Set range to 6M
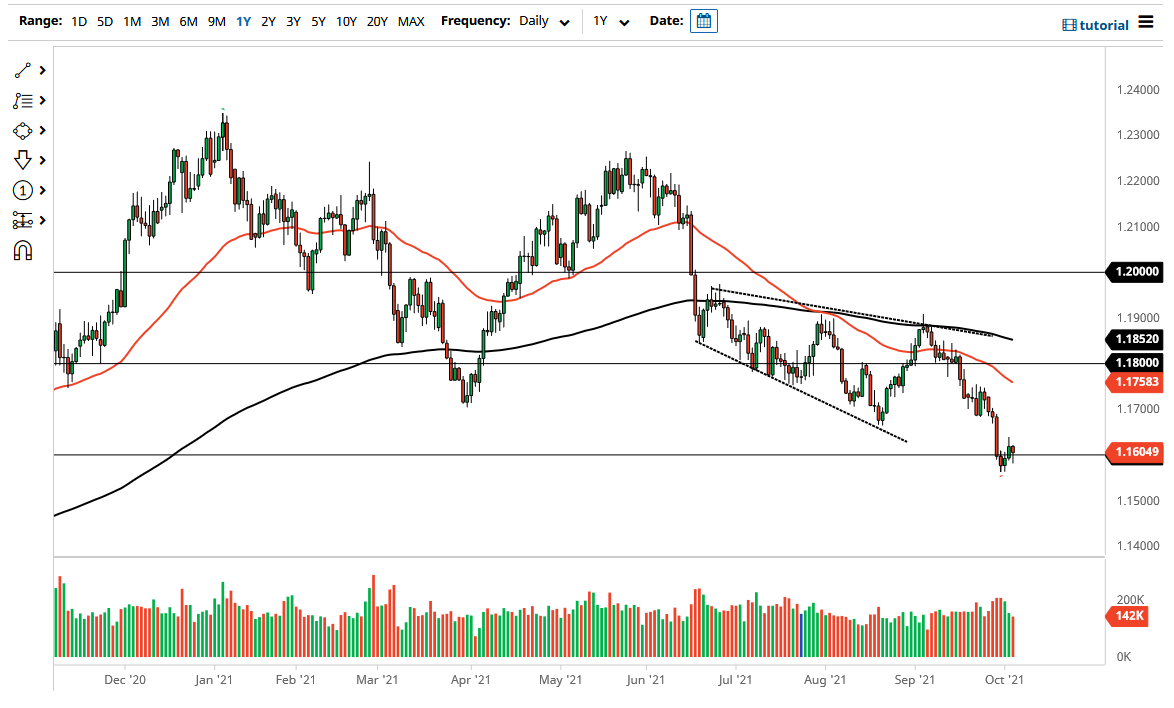Screen dimensions: 1174x708 click(188, 22)
